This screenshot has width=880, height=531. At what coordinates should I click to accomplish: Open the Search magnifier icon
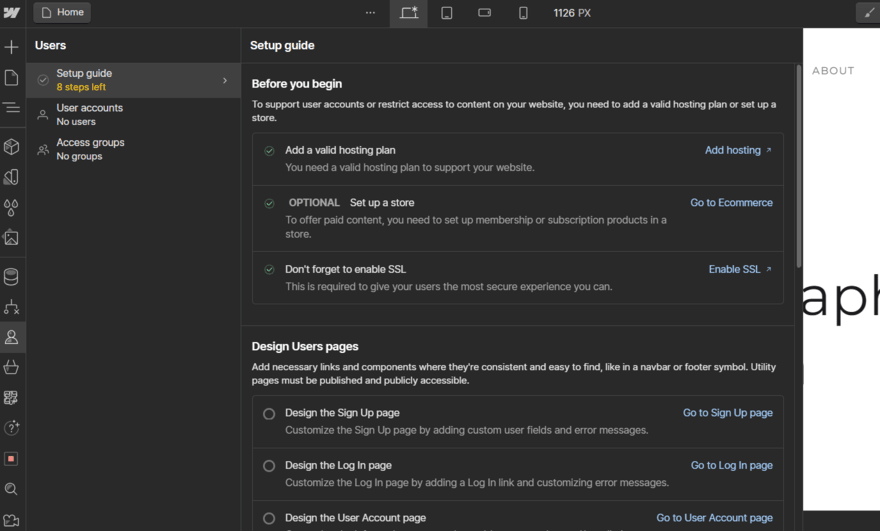[x=11, y=489]
